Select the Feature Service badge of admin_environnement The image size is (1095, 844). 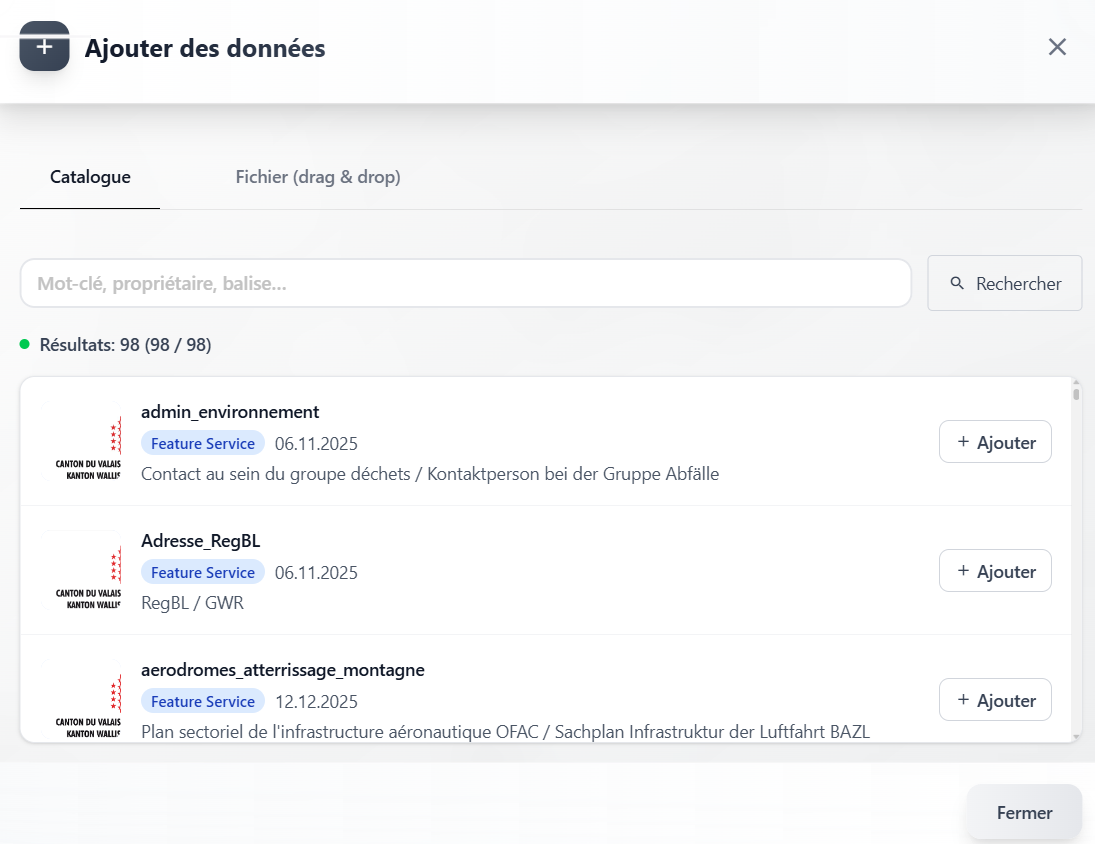point(203,442)
